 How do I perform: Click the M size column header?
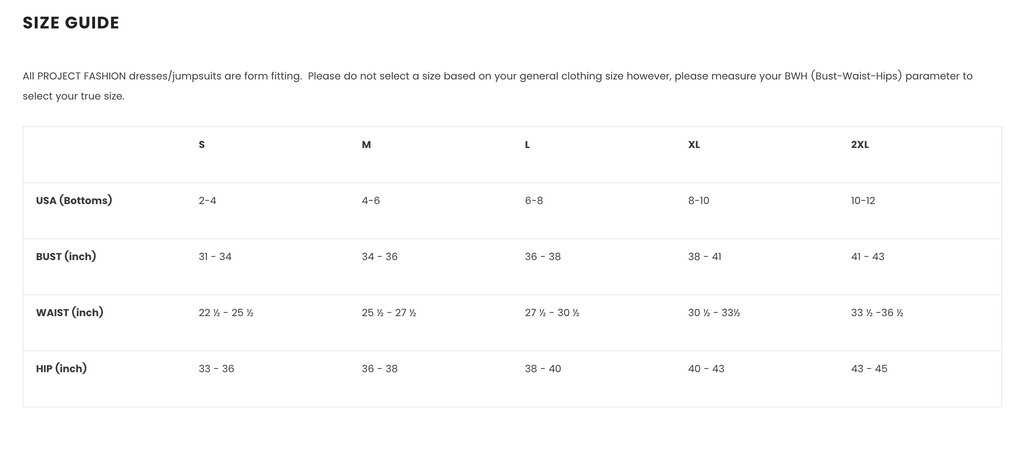coord(366,145)
